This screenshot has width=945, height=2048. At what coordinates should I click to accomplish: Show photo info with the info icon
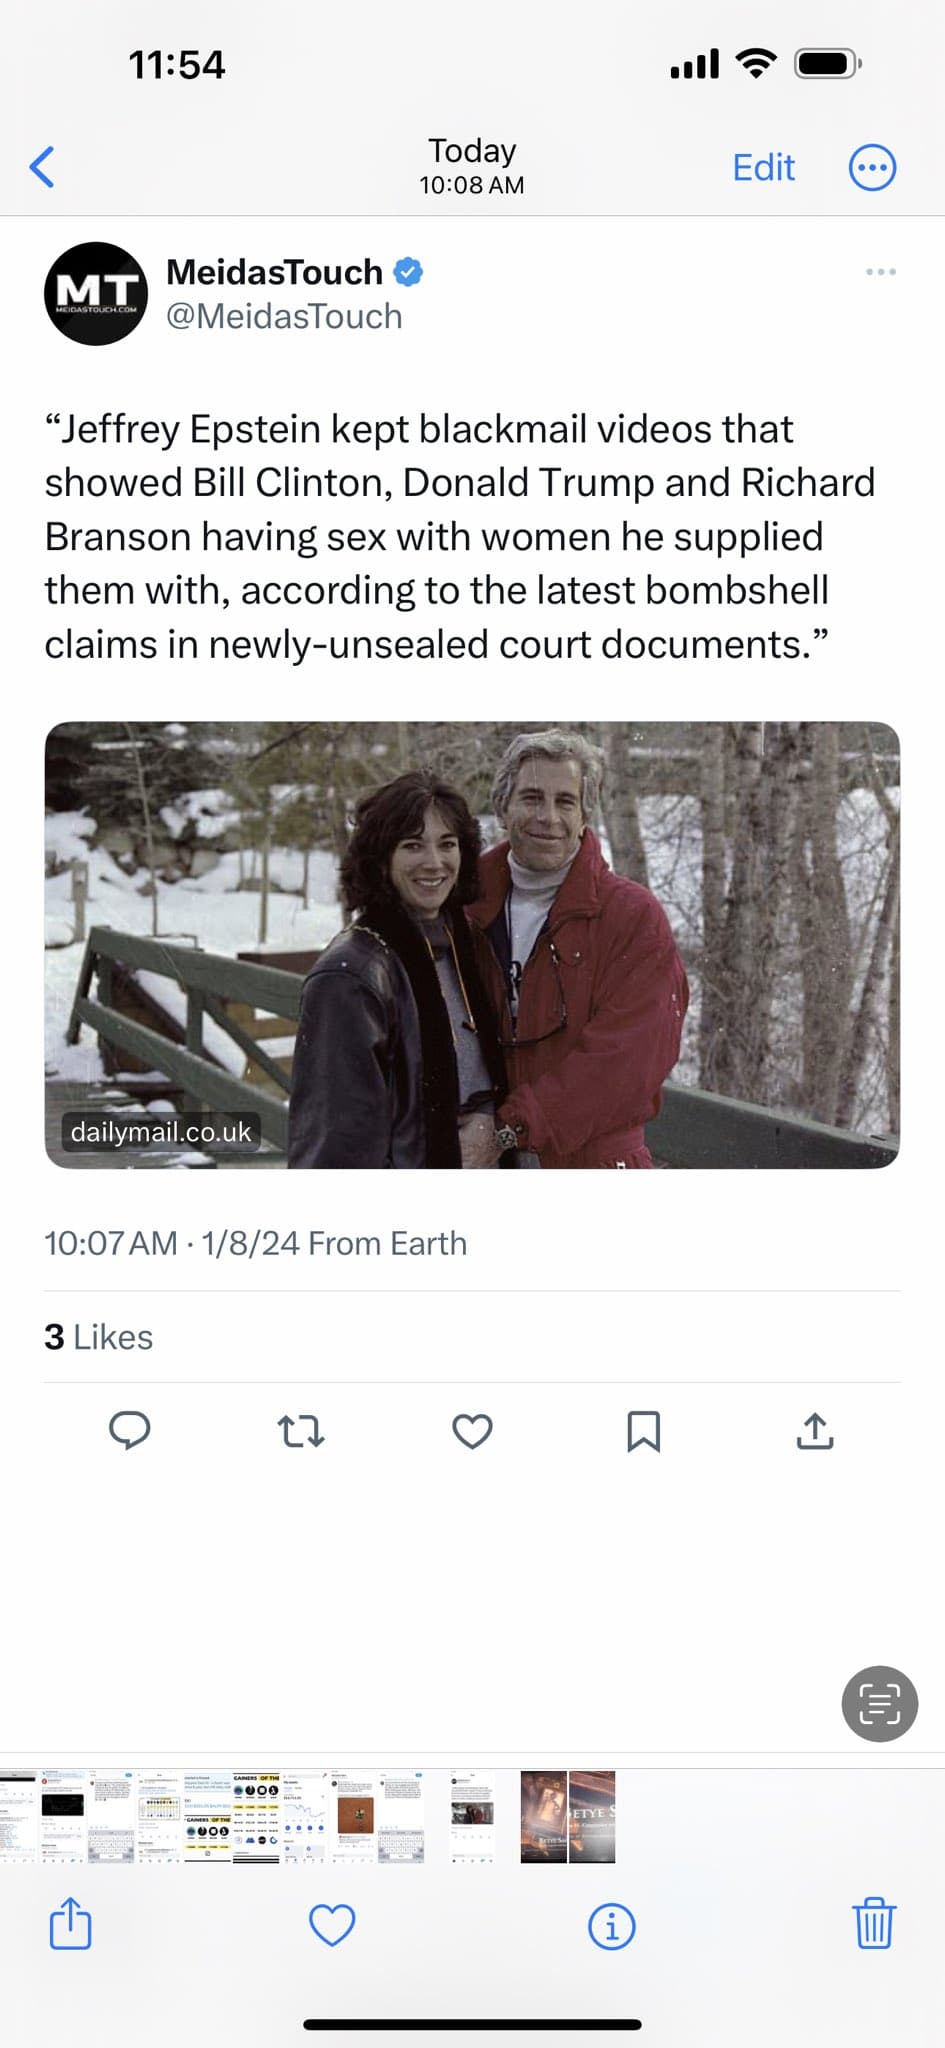click(611, 1925)
